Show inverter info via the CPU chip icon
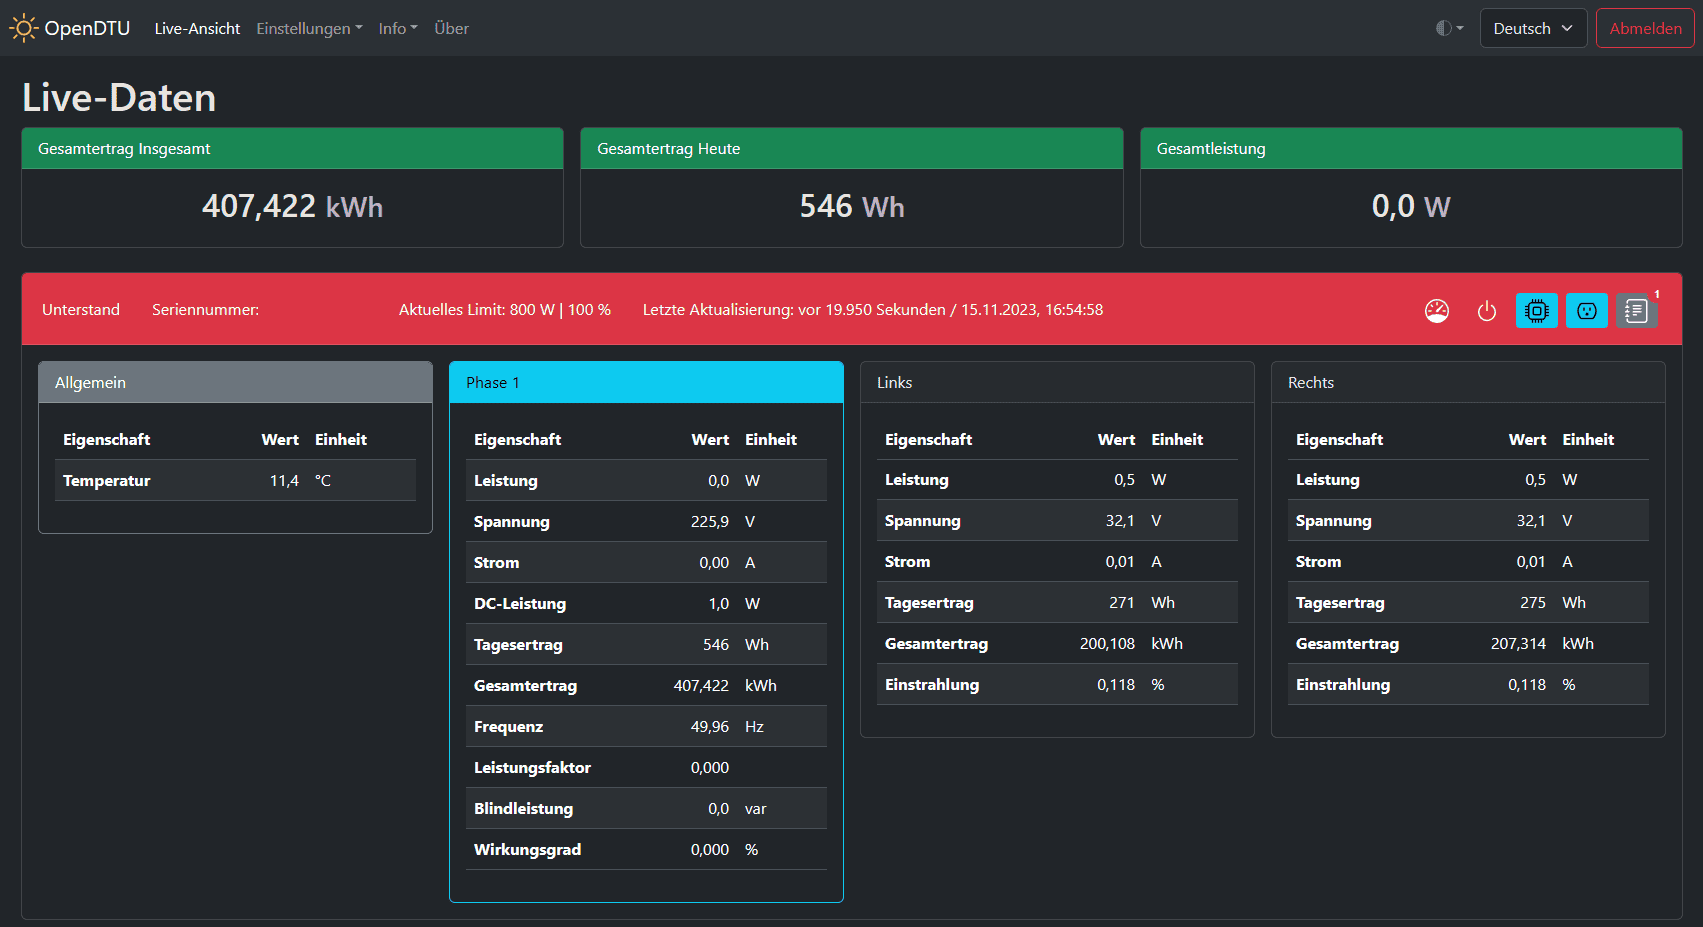The height and width of the screenshot is (927, 1703). point(1536,311)
